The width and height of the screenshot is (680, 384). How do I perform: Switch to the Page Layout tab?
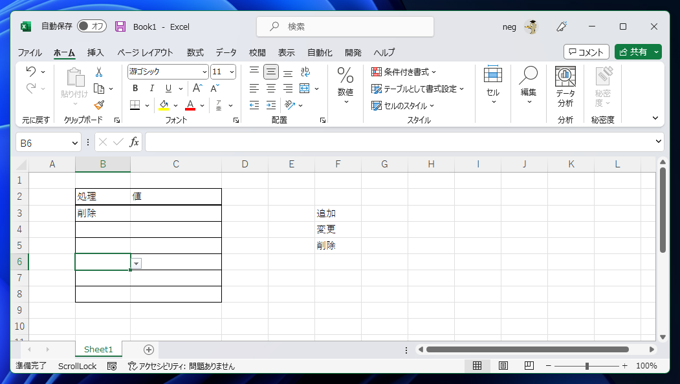145,53
